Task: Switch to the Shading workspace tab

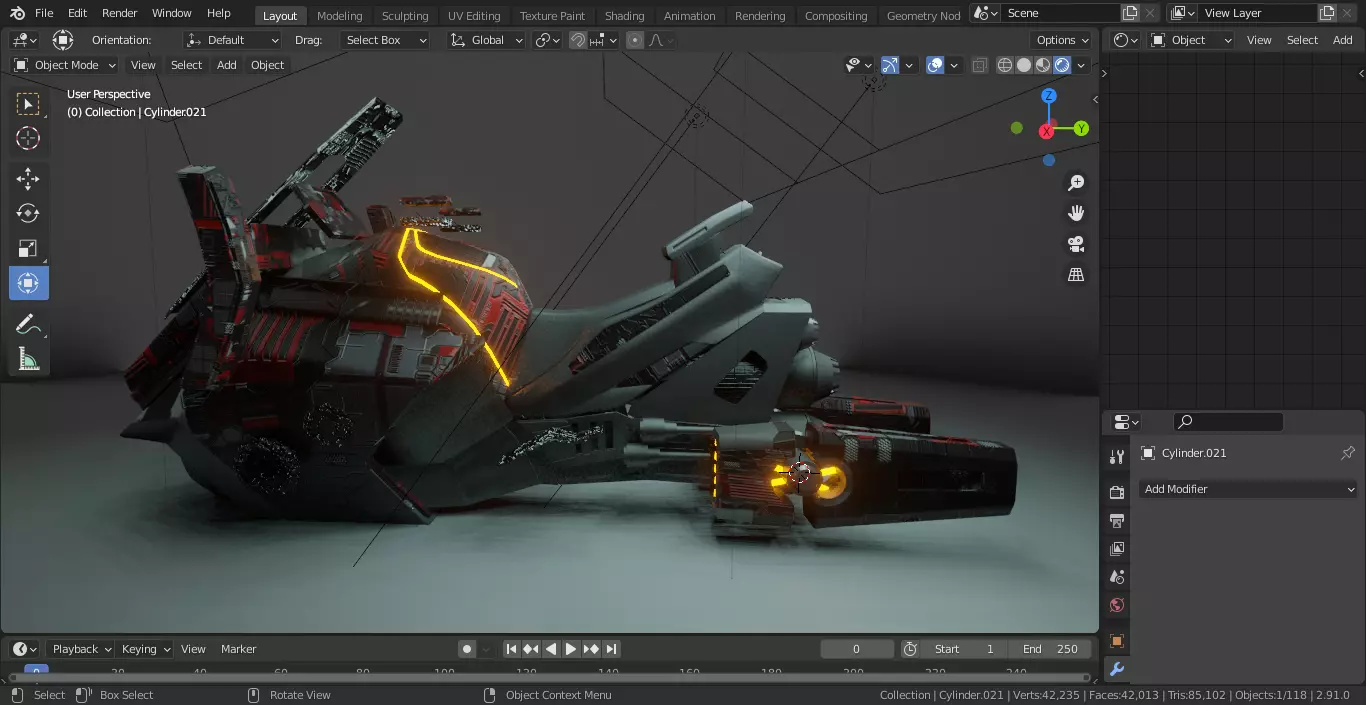Action: [x=624, y=15]
